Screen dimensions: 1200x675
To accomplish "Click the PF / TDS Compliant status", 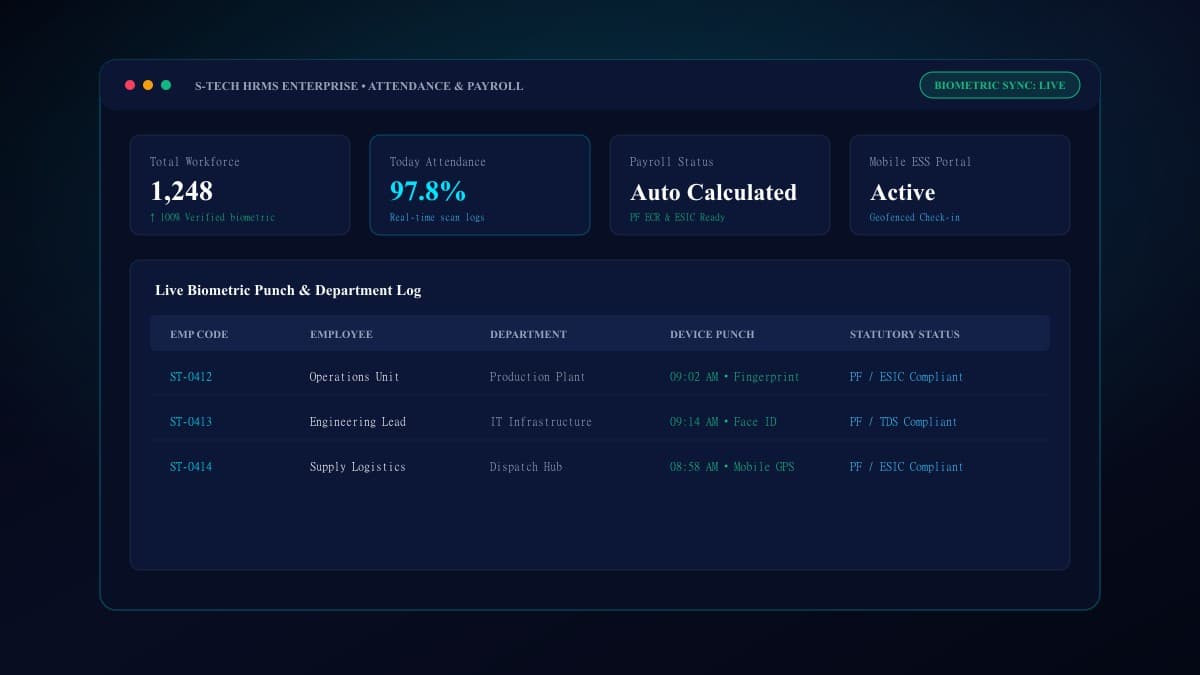I will coord(903,422).
